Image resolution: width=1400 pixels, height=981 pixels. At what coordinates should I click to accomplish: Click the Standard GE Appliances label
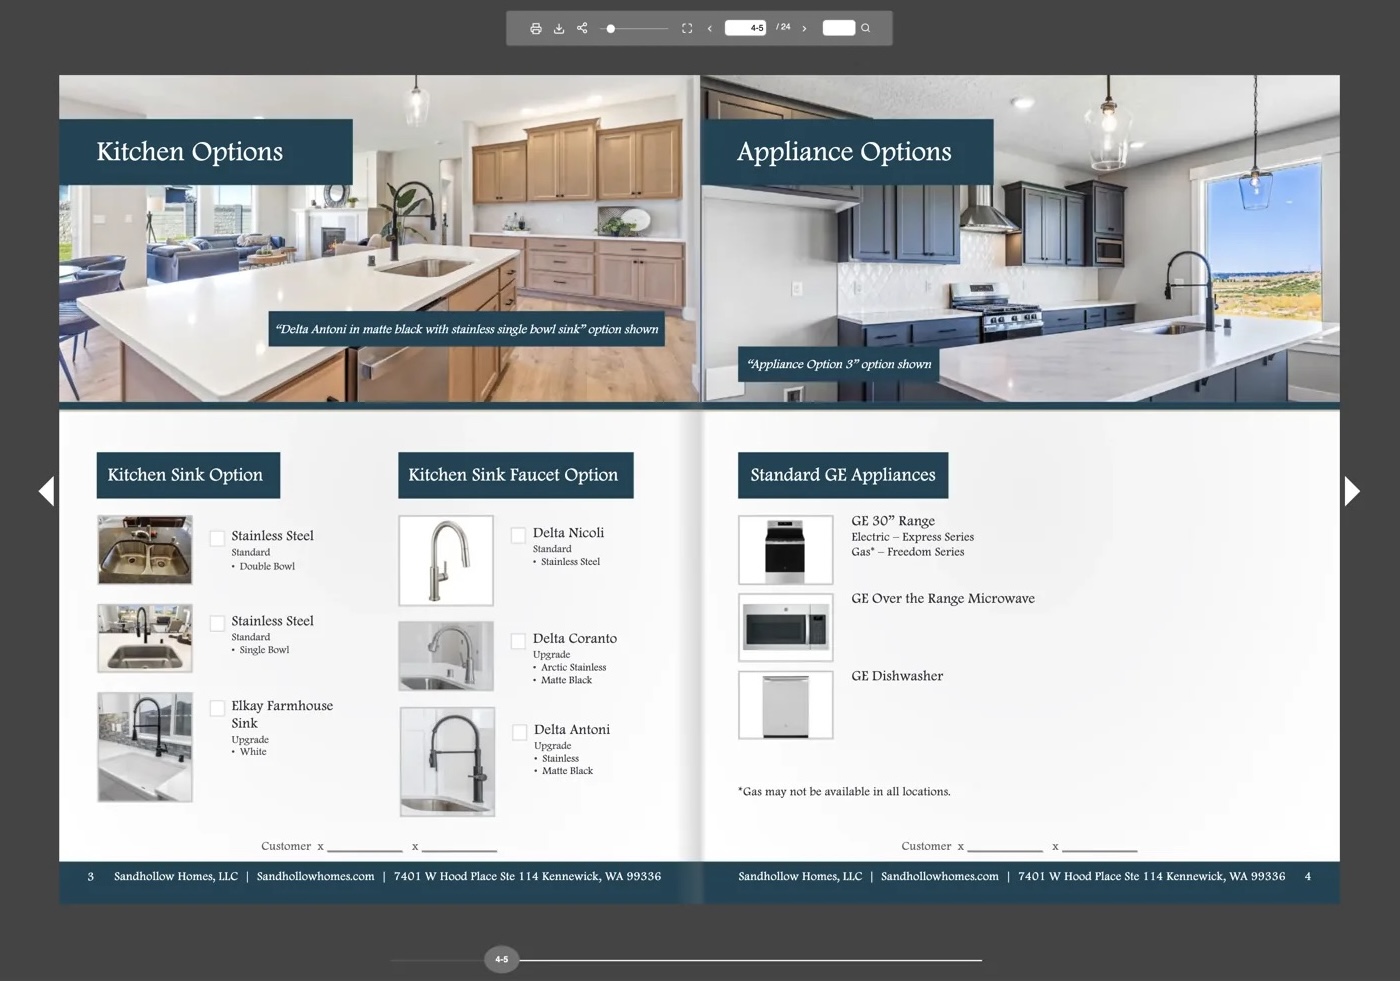coord(843,475)
